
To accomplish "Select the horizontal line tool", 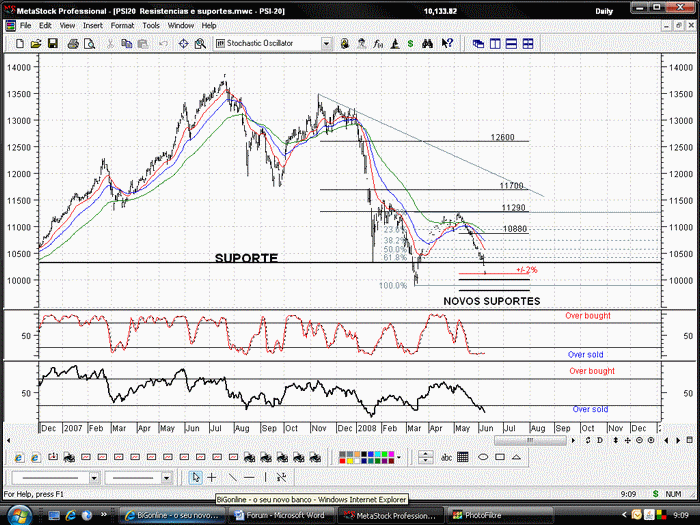I will 249,478.
